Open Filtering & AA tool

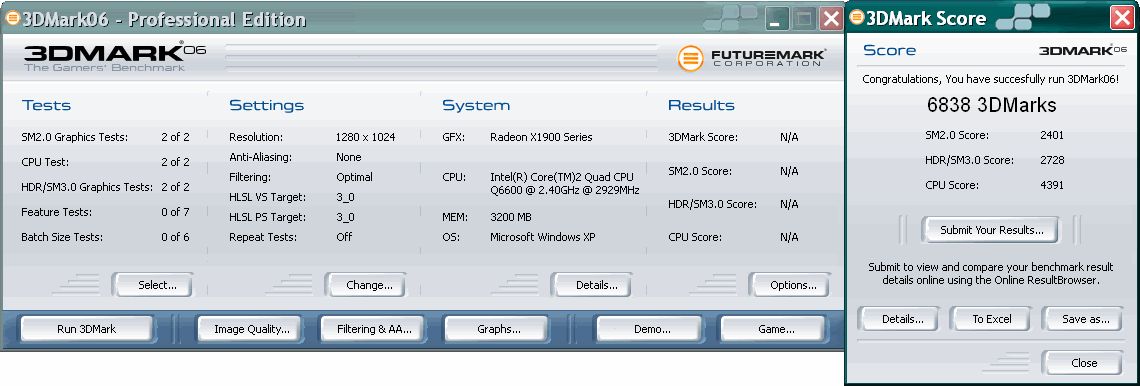coord(374,329)
